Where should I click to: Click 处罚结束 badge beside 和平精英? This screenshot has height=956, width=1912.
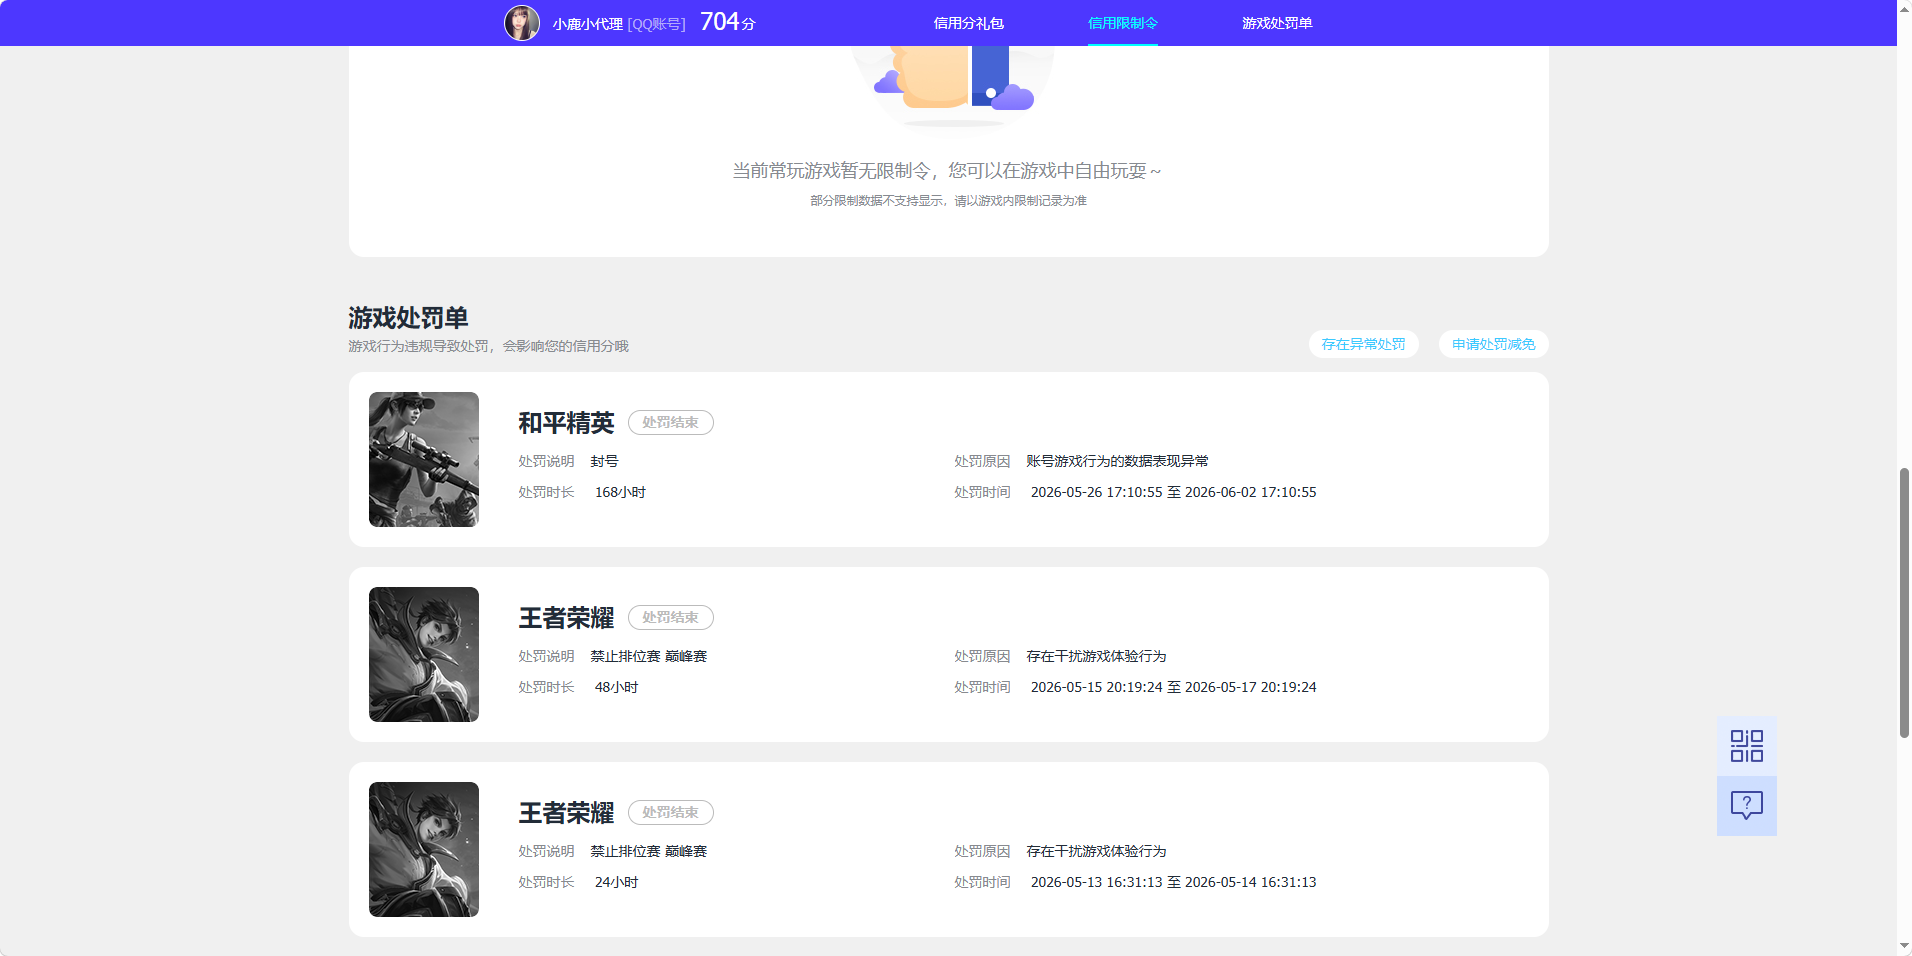point(670,423)
